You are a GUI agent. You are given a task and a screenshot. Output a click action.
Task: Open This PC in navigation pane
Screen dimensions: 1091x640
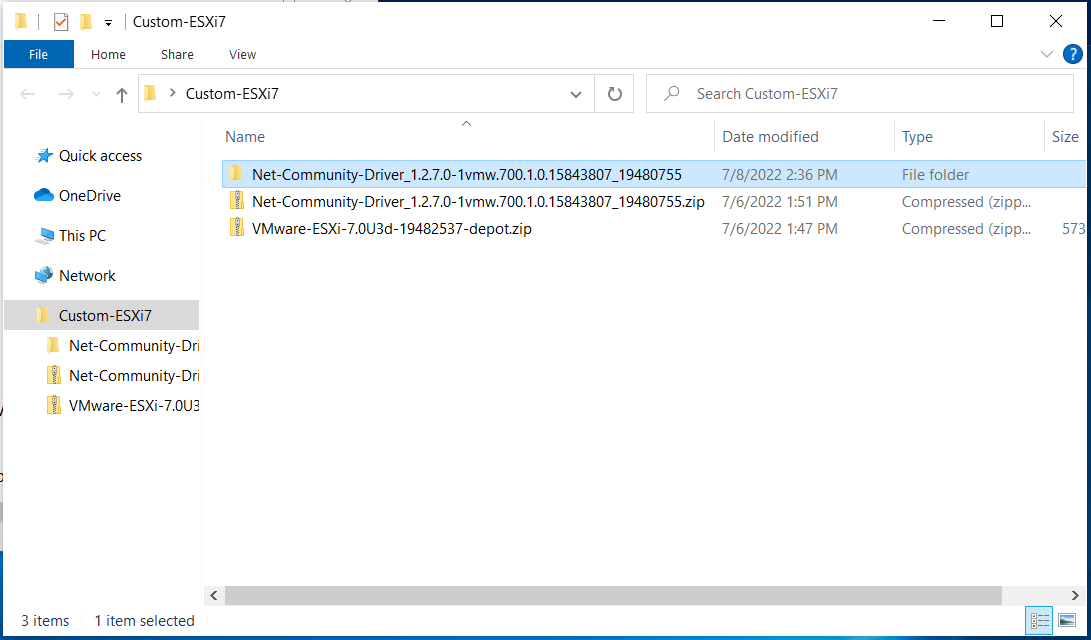(82, 236)
